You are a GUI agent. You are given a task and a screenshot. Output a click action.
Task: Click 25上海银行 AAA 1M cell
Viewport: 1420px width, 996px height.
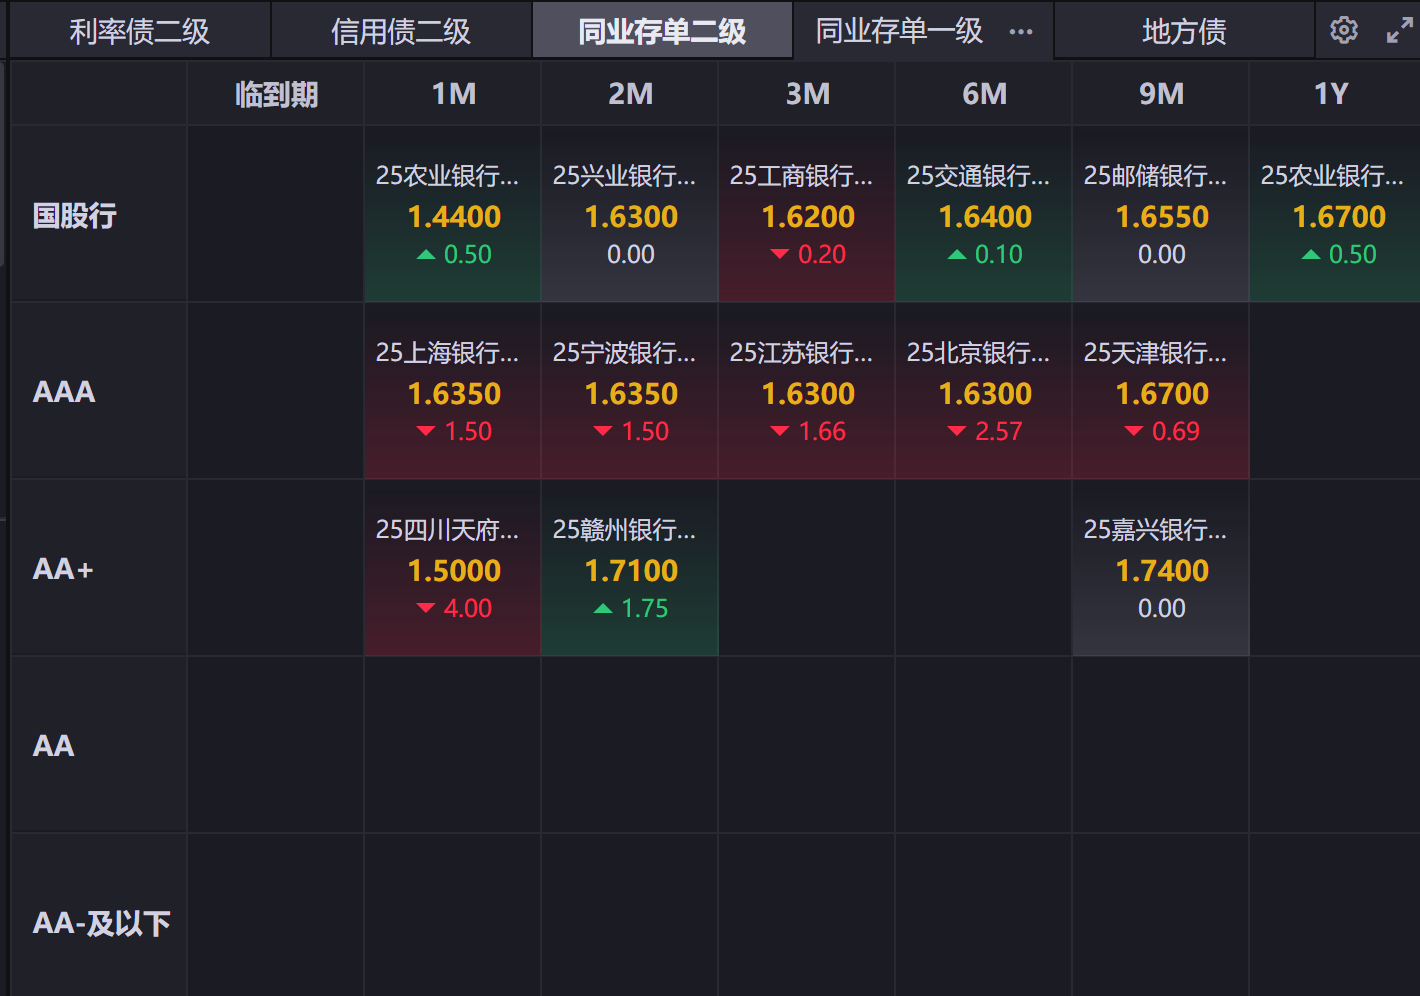453,392
